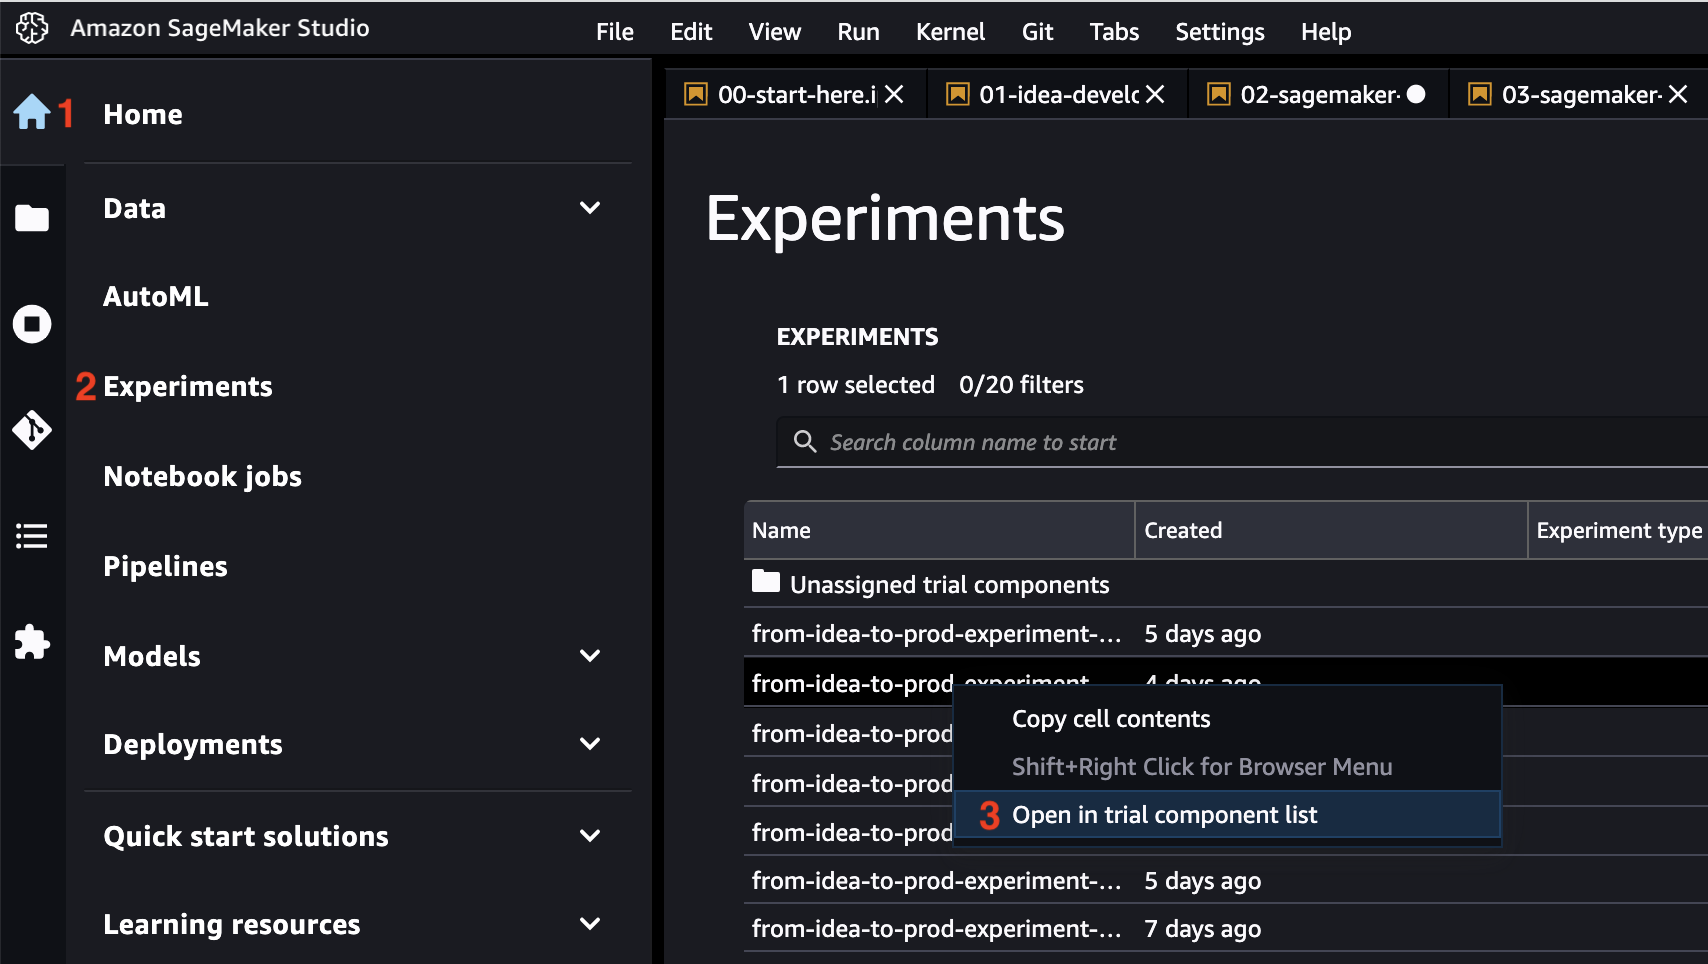Click the search magnifier icon
The image size is (1708, 964).
[805, 441]
